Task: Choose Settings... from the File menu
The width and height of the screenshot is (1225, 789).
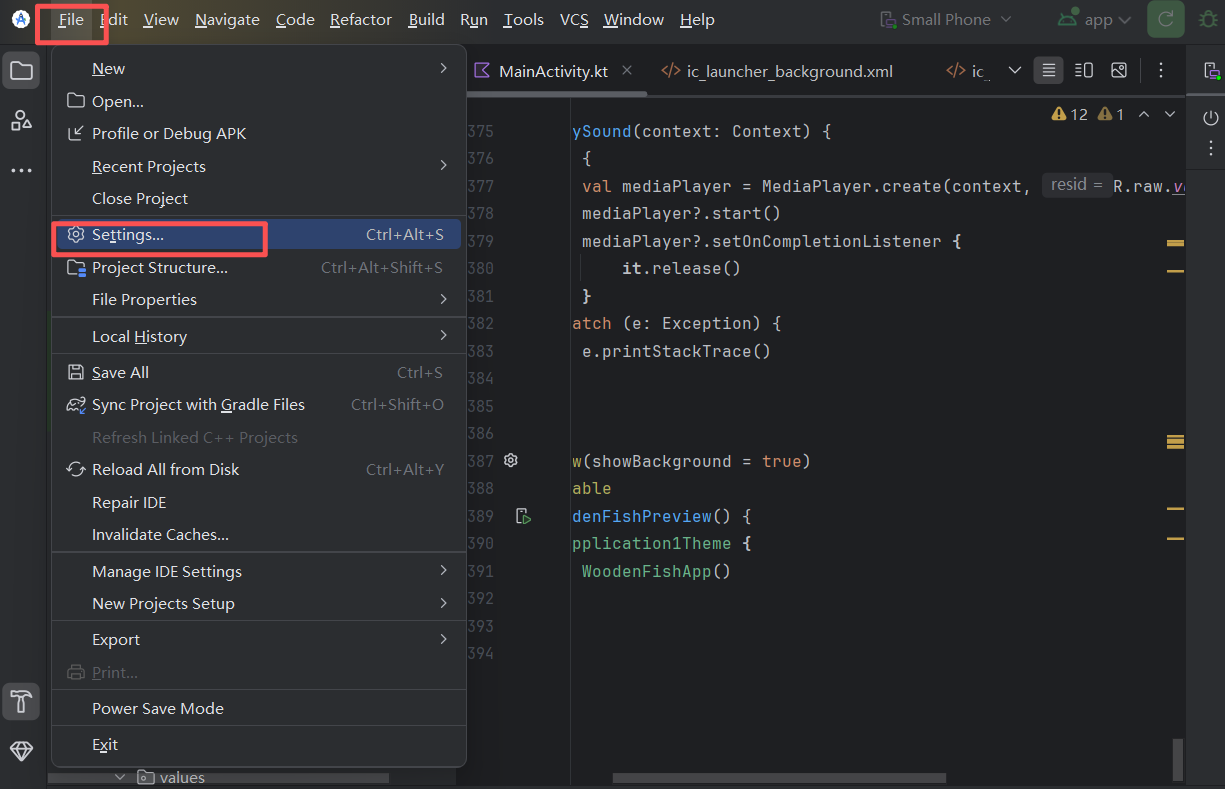Action: [128, 235]
